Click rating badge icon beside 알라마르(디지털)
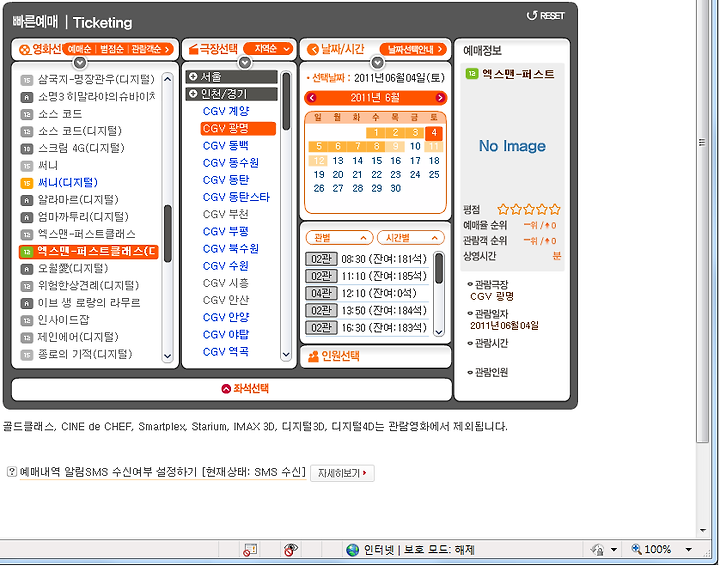Image resolution: width=720 pixels, height=566 pixels. (27, 200)
